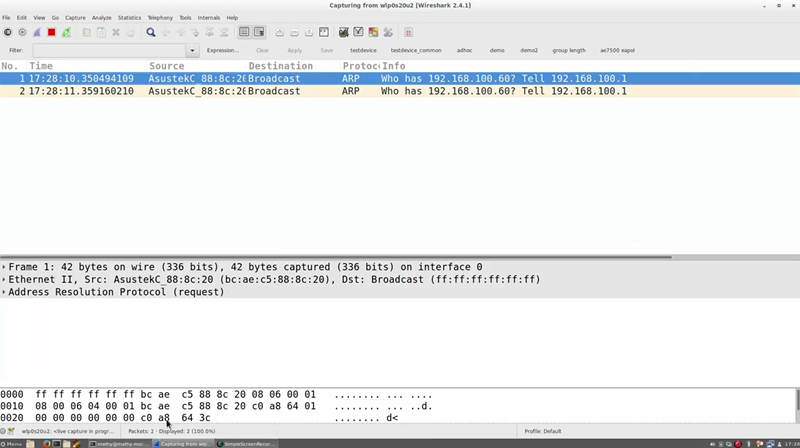
Task: Sort by Destination column header
Action: tap(293, 66)
